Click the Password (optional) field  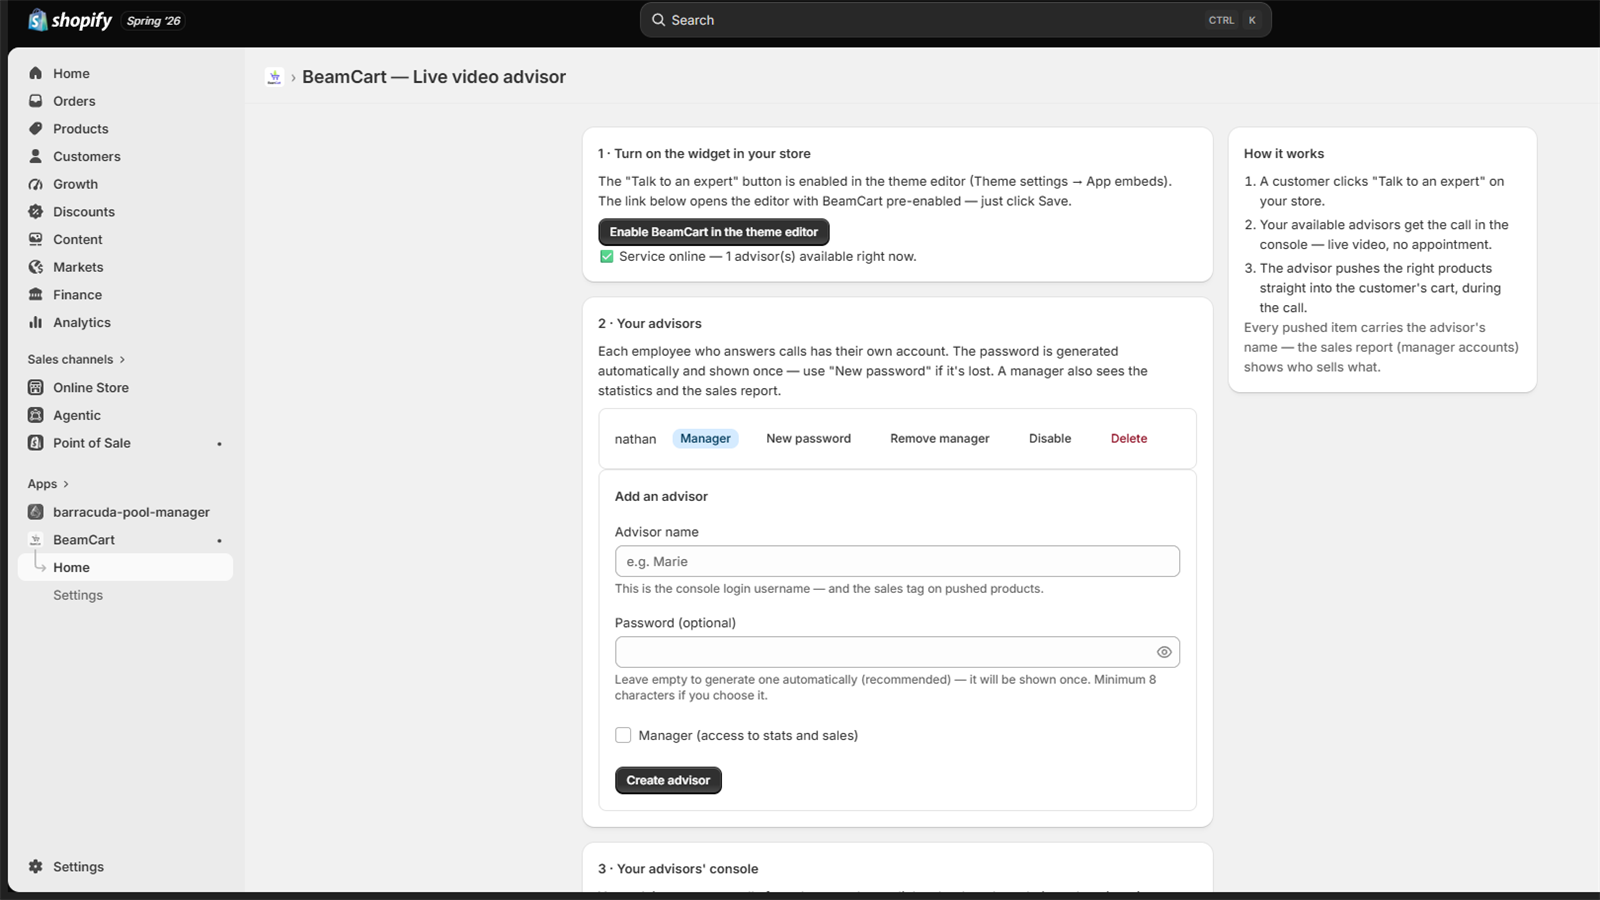[x=897, y=652]
